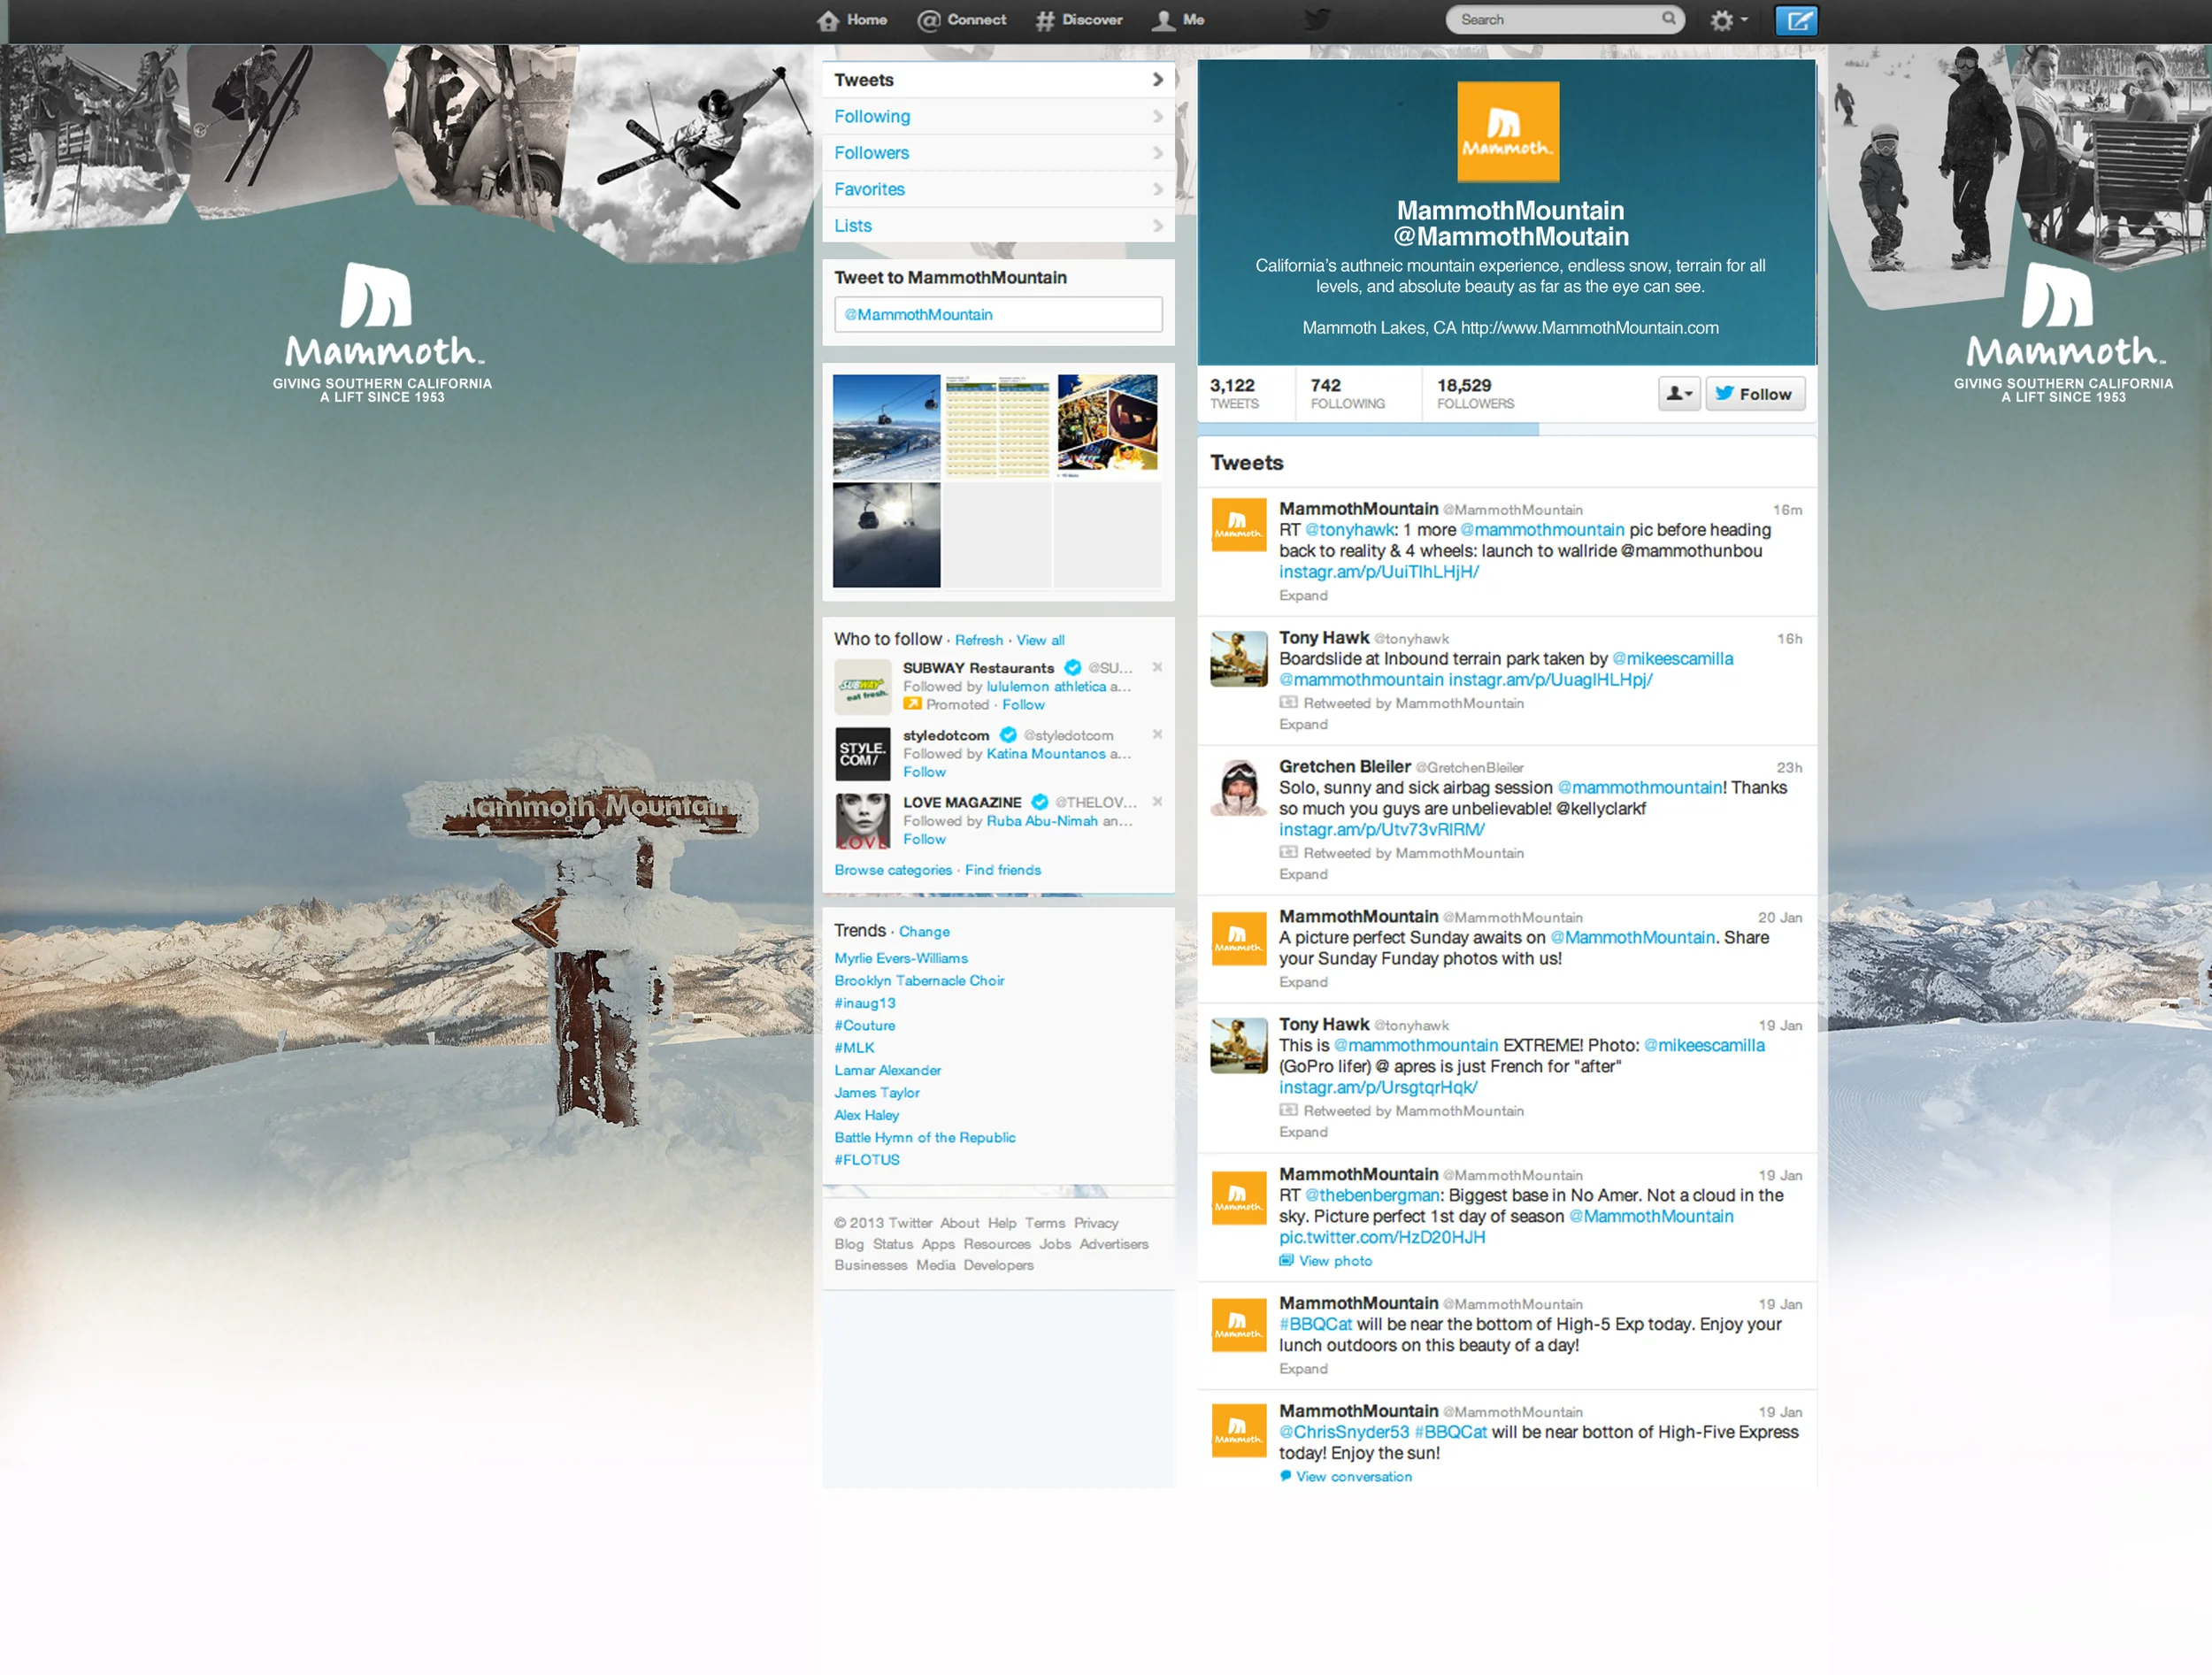Open the Followers list in sidebar
Image resolution: width=2212 pixels, height=1675 pixels.
(x=998, y=153)
